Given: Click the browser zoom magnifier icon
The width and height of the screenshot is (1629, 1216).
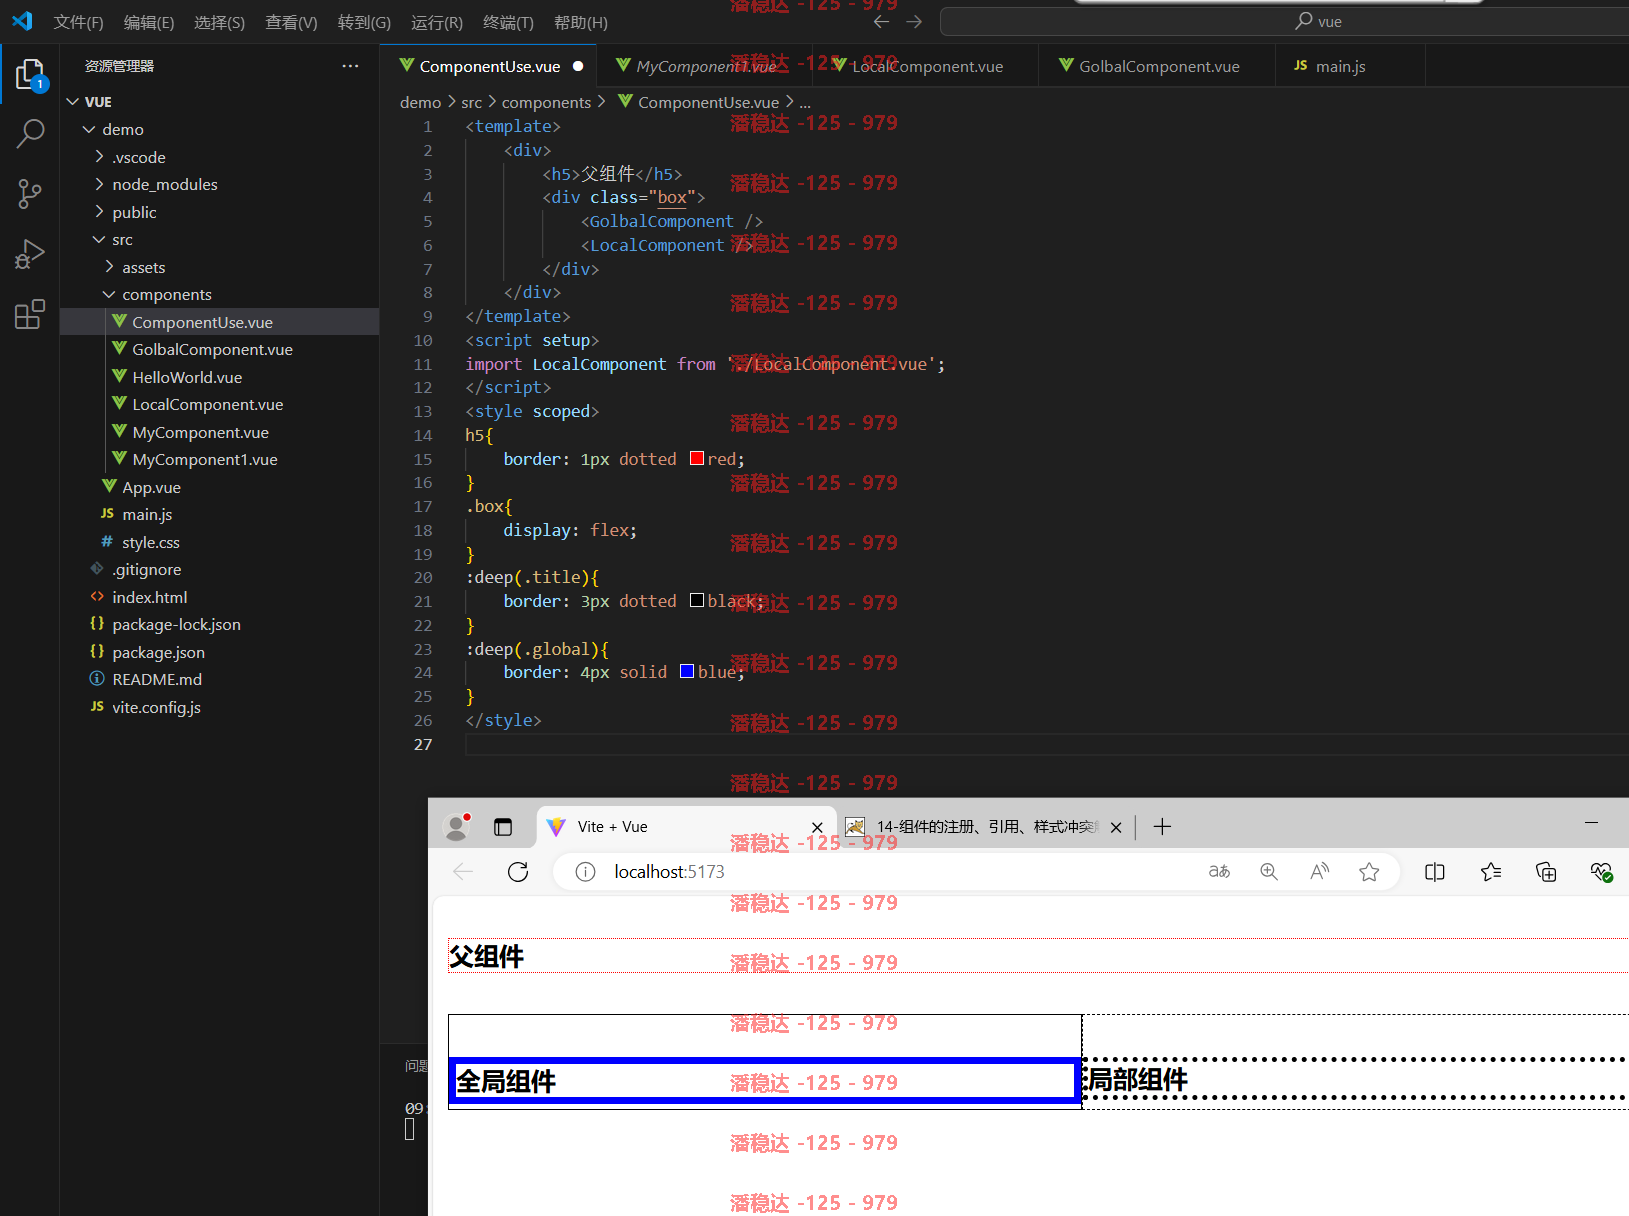Looking at the screenshot, I should pyautogui.click(x=1269, y=872).
